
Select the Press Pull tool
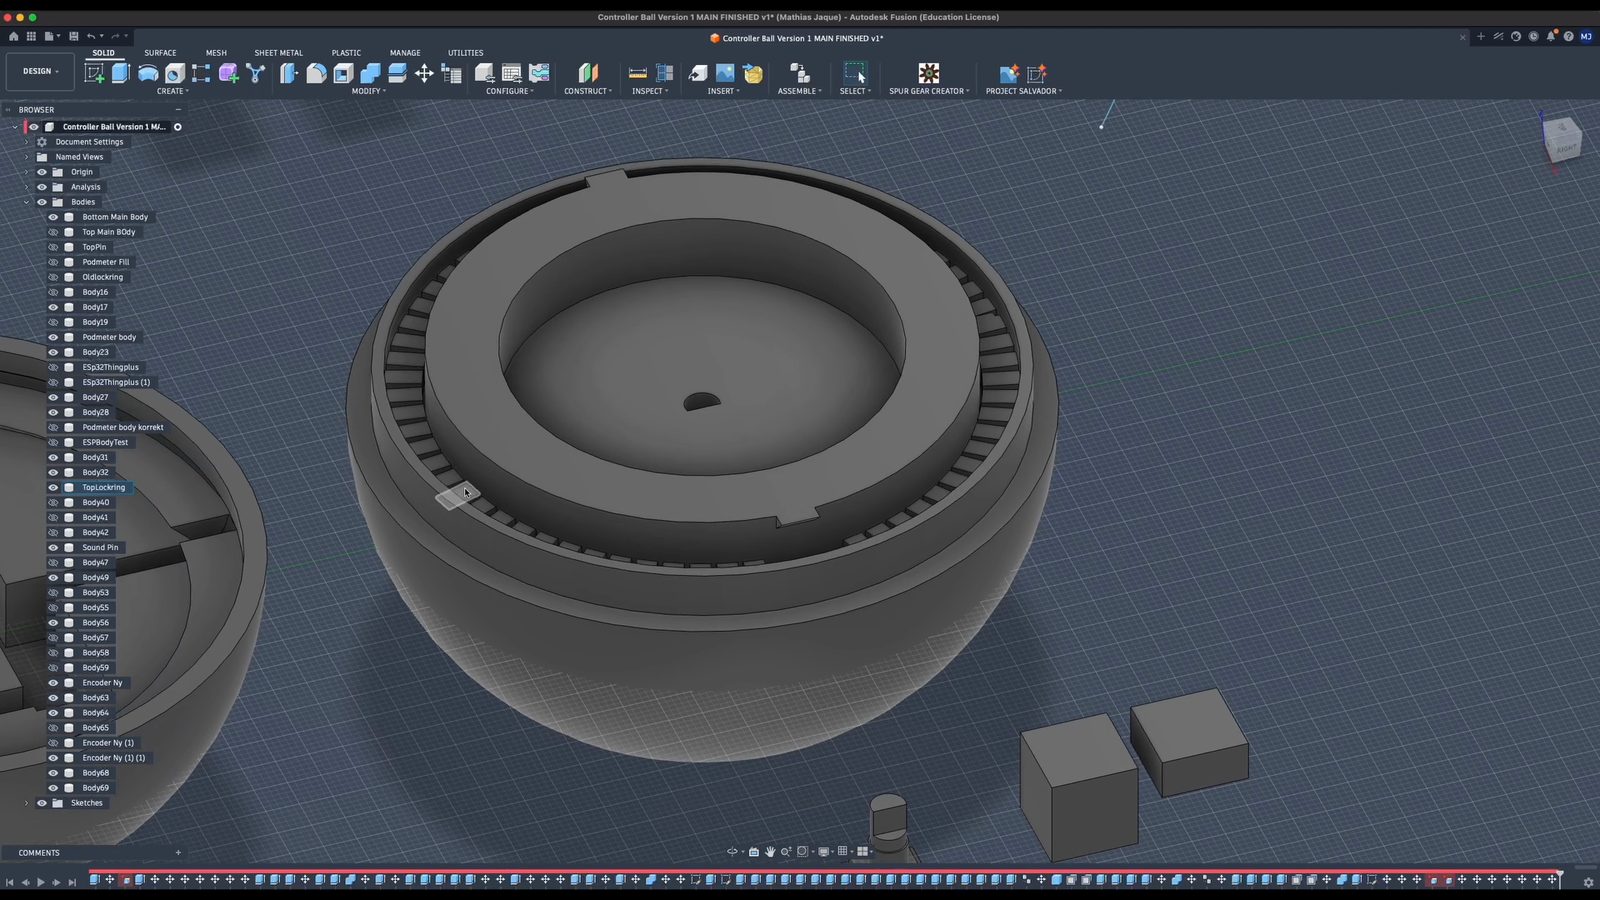[289, 73]
